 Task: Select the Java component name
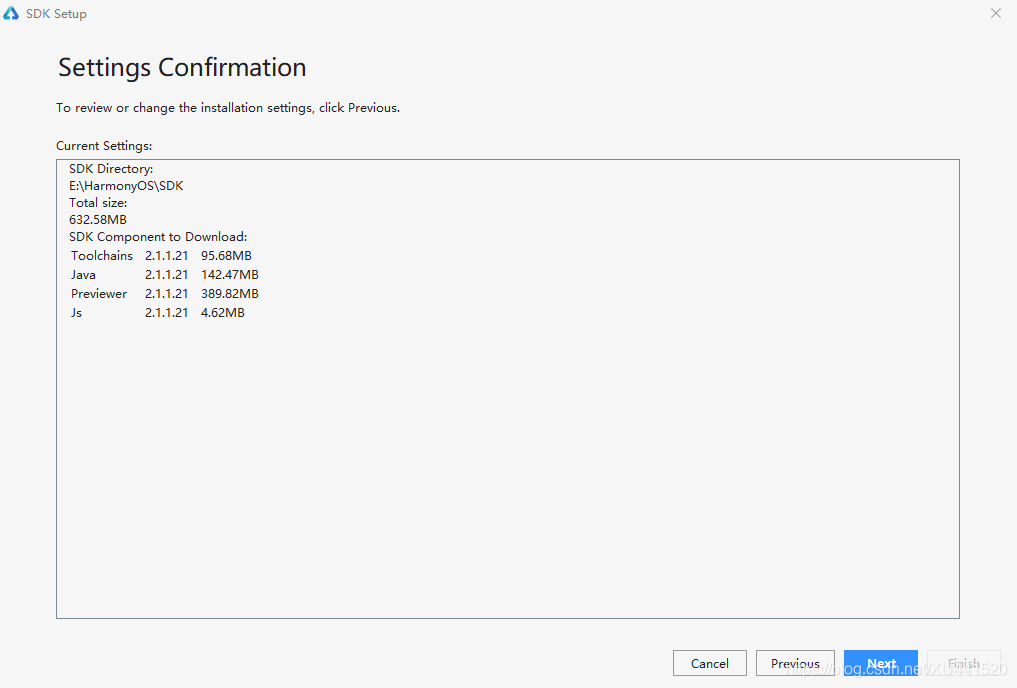point(83,274)
